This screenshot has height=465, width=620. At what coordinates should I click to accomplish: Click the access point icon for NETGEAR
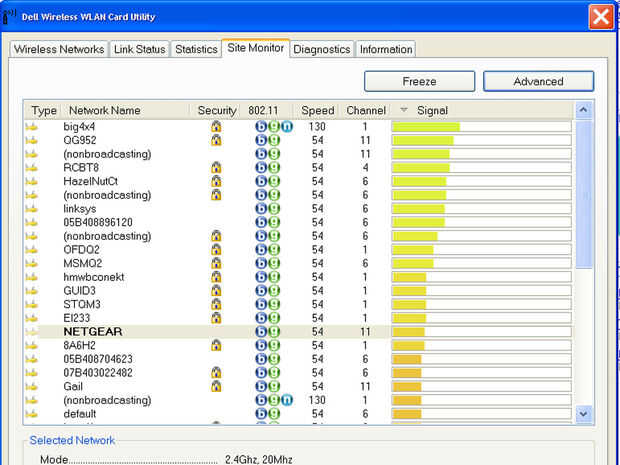[x=32, y=332]
